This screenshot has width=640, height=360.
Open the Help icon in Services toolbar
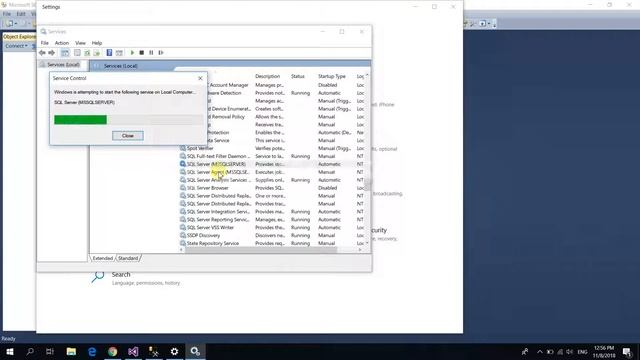click(x=109, y=53)
